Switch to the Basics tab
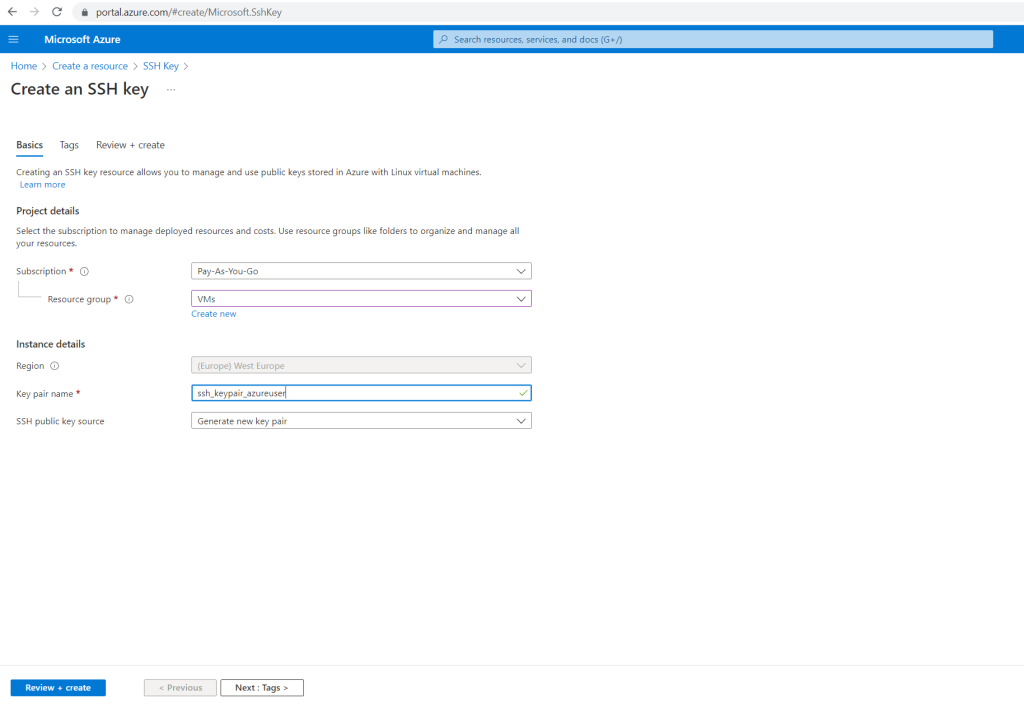Viewport: 1024px width, 708px height. (x=29, y=145)
